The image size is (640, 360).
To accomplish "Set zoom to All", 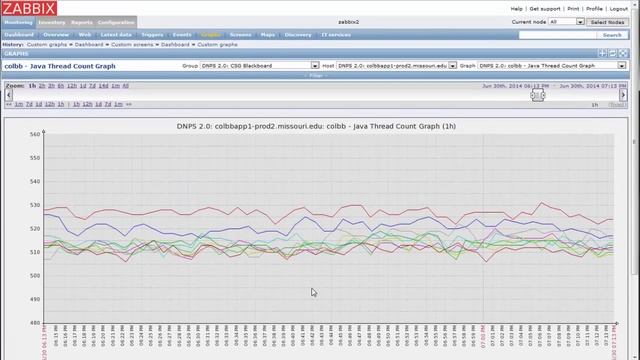I will 125,86.
